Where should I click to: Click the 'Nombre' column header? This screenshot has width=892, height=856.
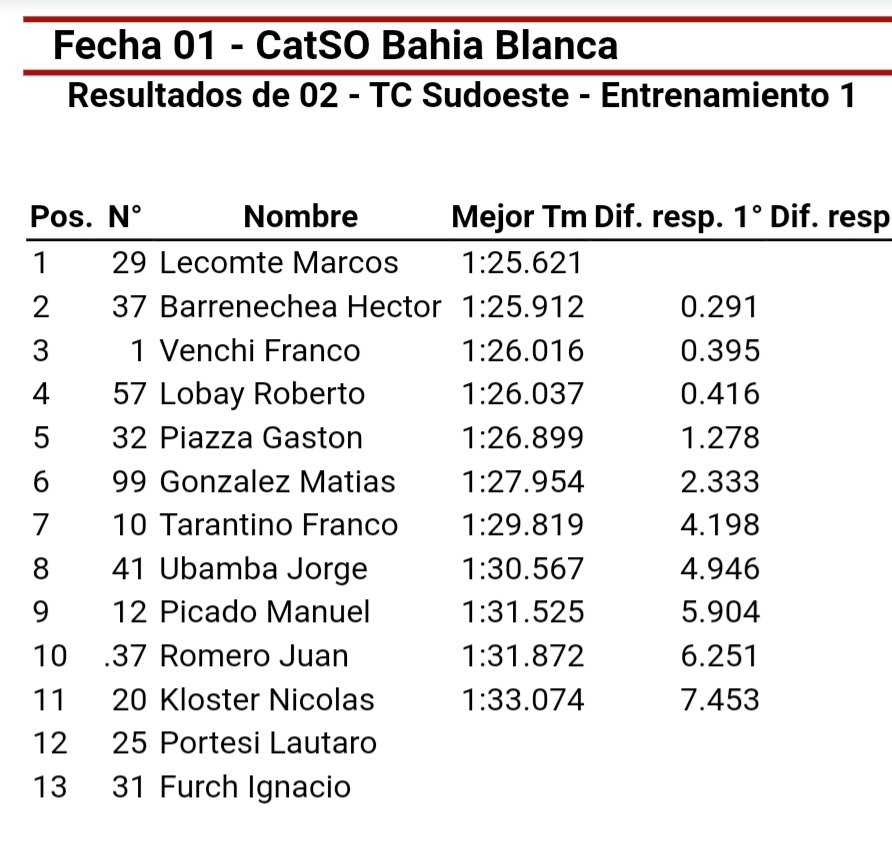[300, 217]
